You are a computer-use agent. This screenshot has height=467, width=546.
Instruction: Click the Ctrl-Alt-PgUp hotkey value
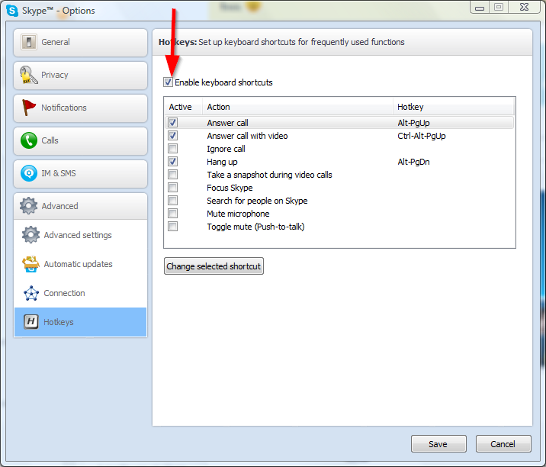422,136
